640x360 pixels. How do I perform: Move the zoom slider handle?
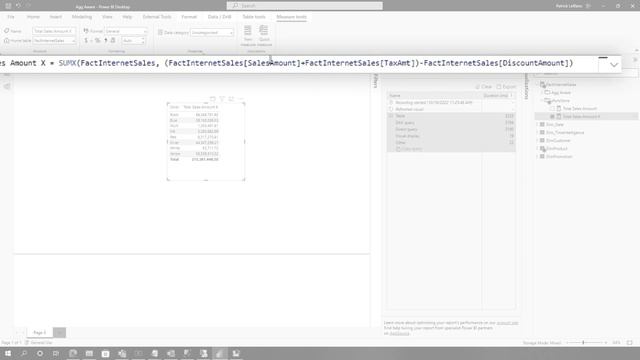(583, 343)
